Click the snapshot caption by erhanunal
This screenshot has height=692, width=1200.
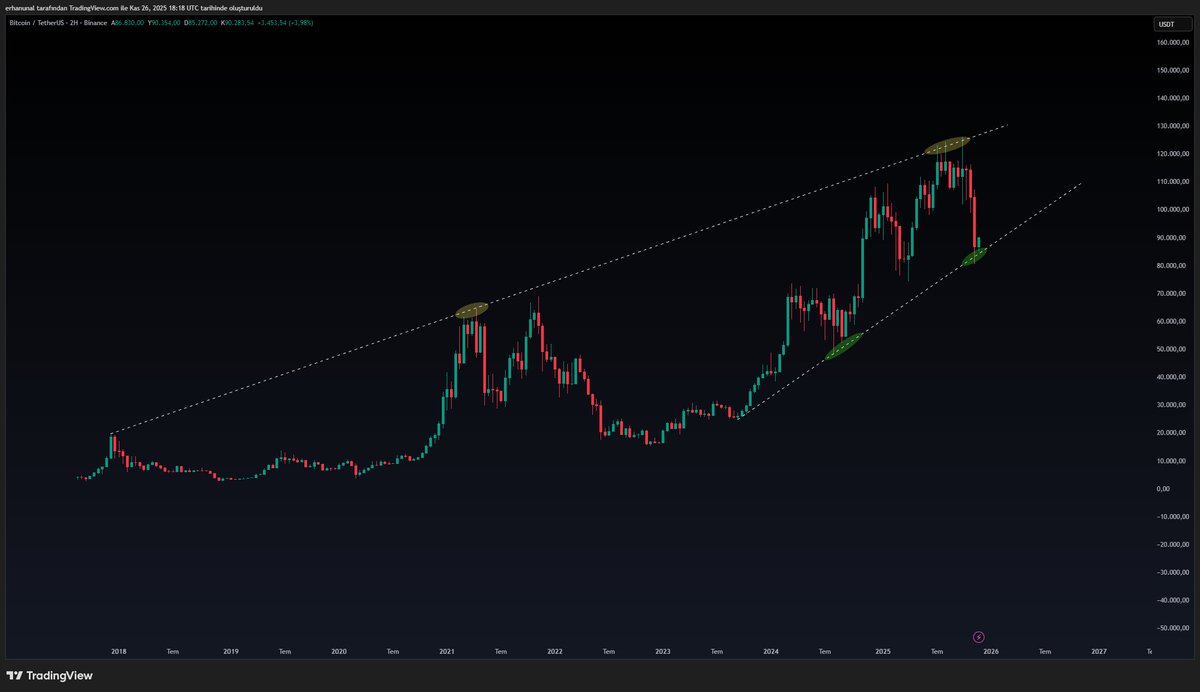tap(134, 7)
